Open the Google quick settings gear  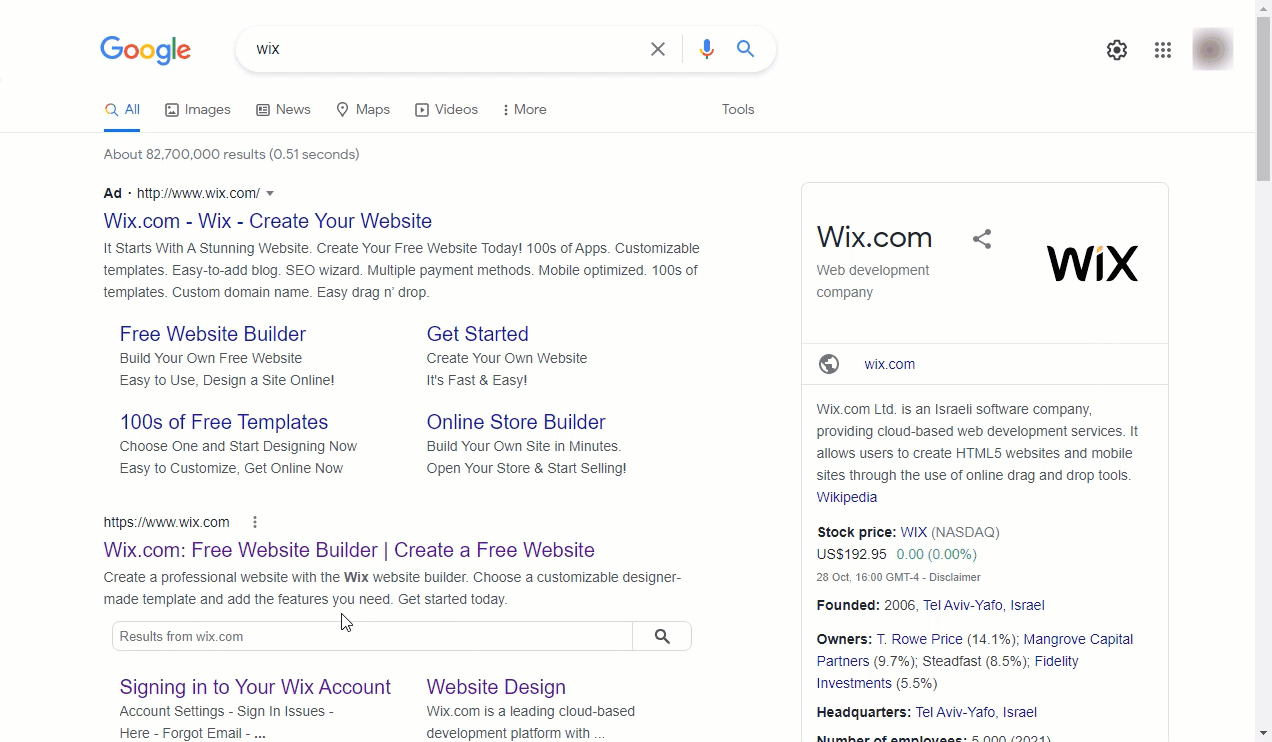pos(1117,49)
